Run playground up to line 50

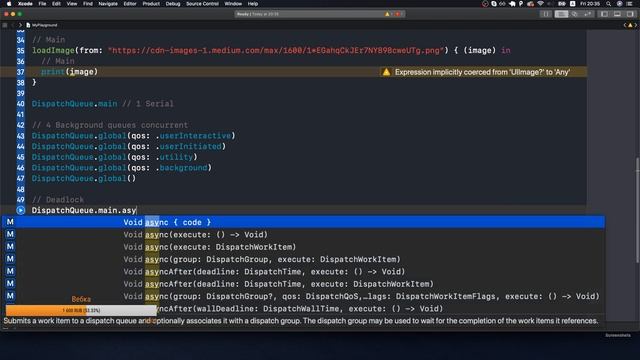pos(20,210)
